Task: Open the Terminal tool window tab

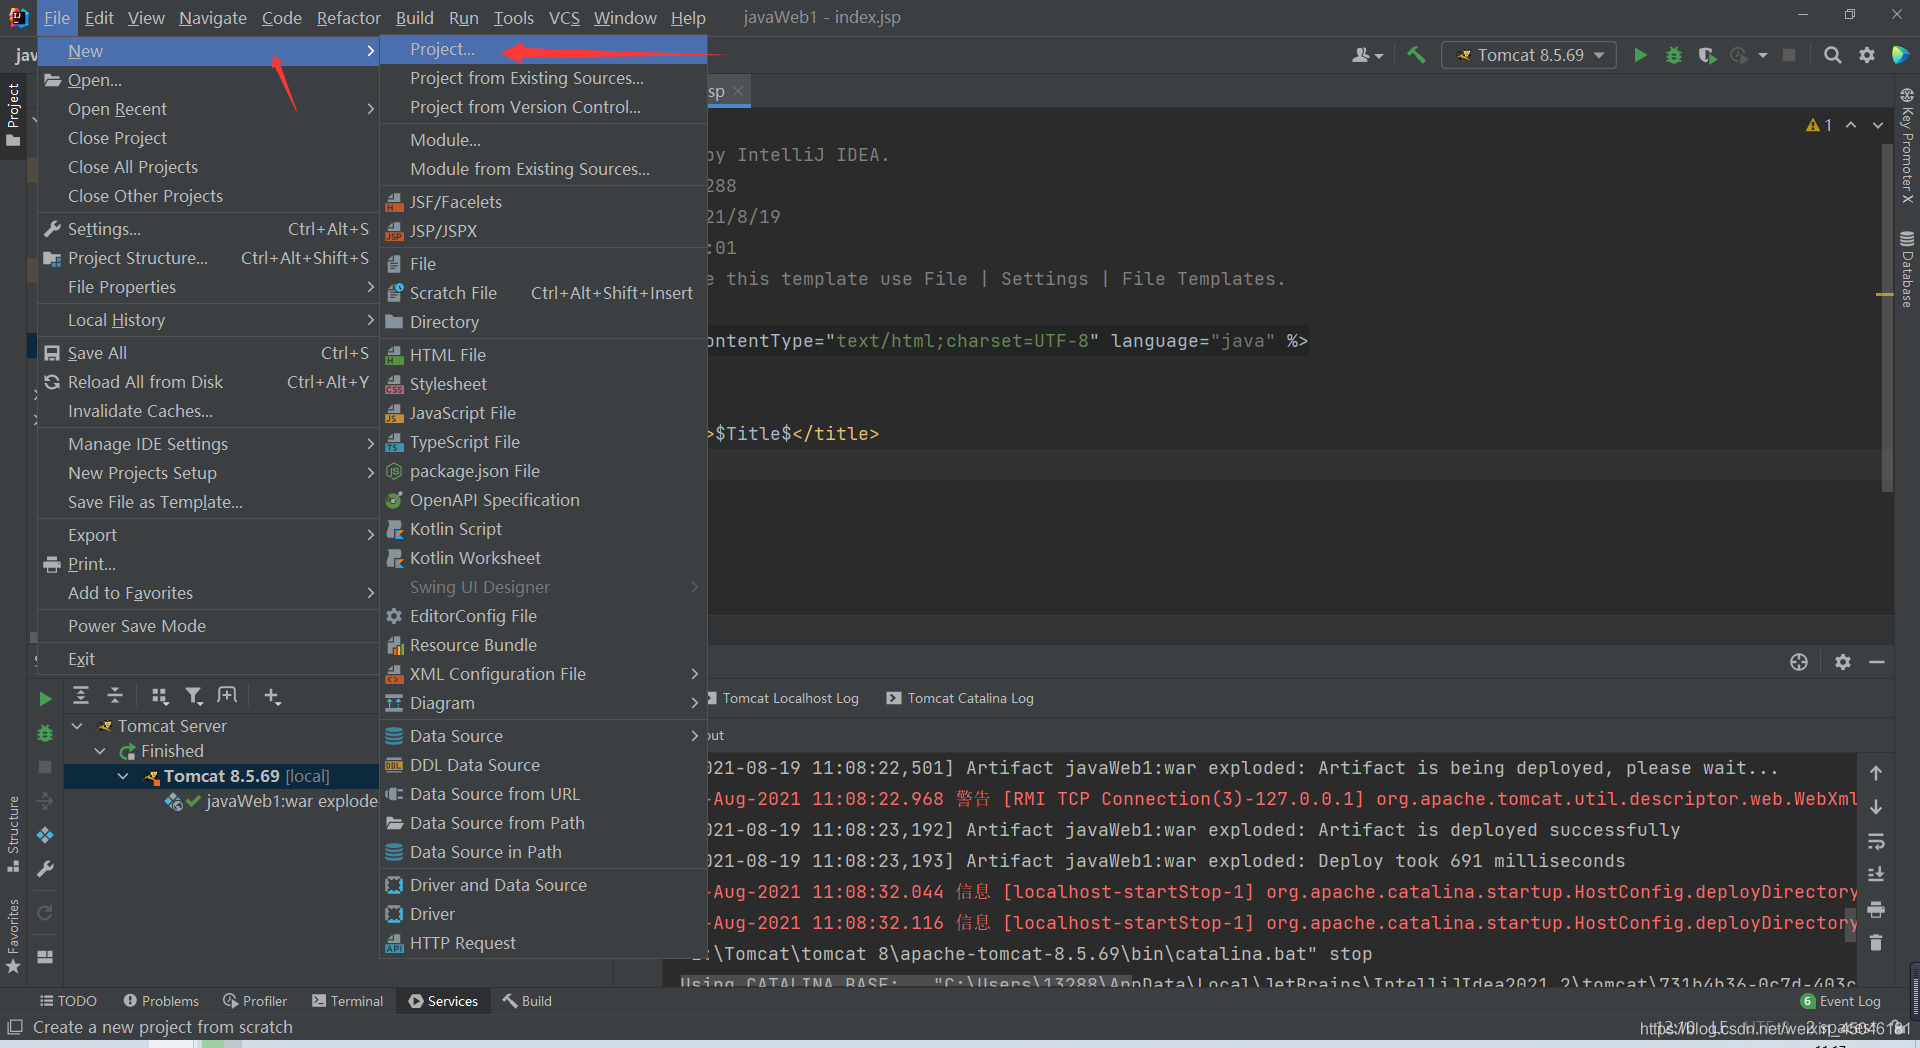Action: coord(347,1001)
